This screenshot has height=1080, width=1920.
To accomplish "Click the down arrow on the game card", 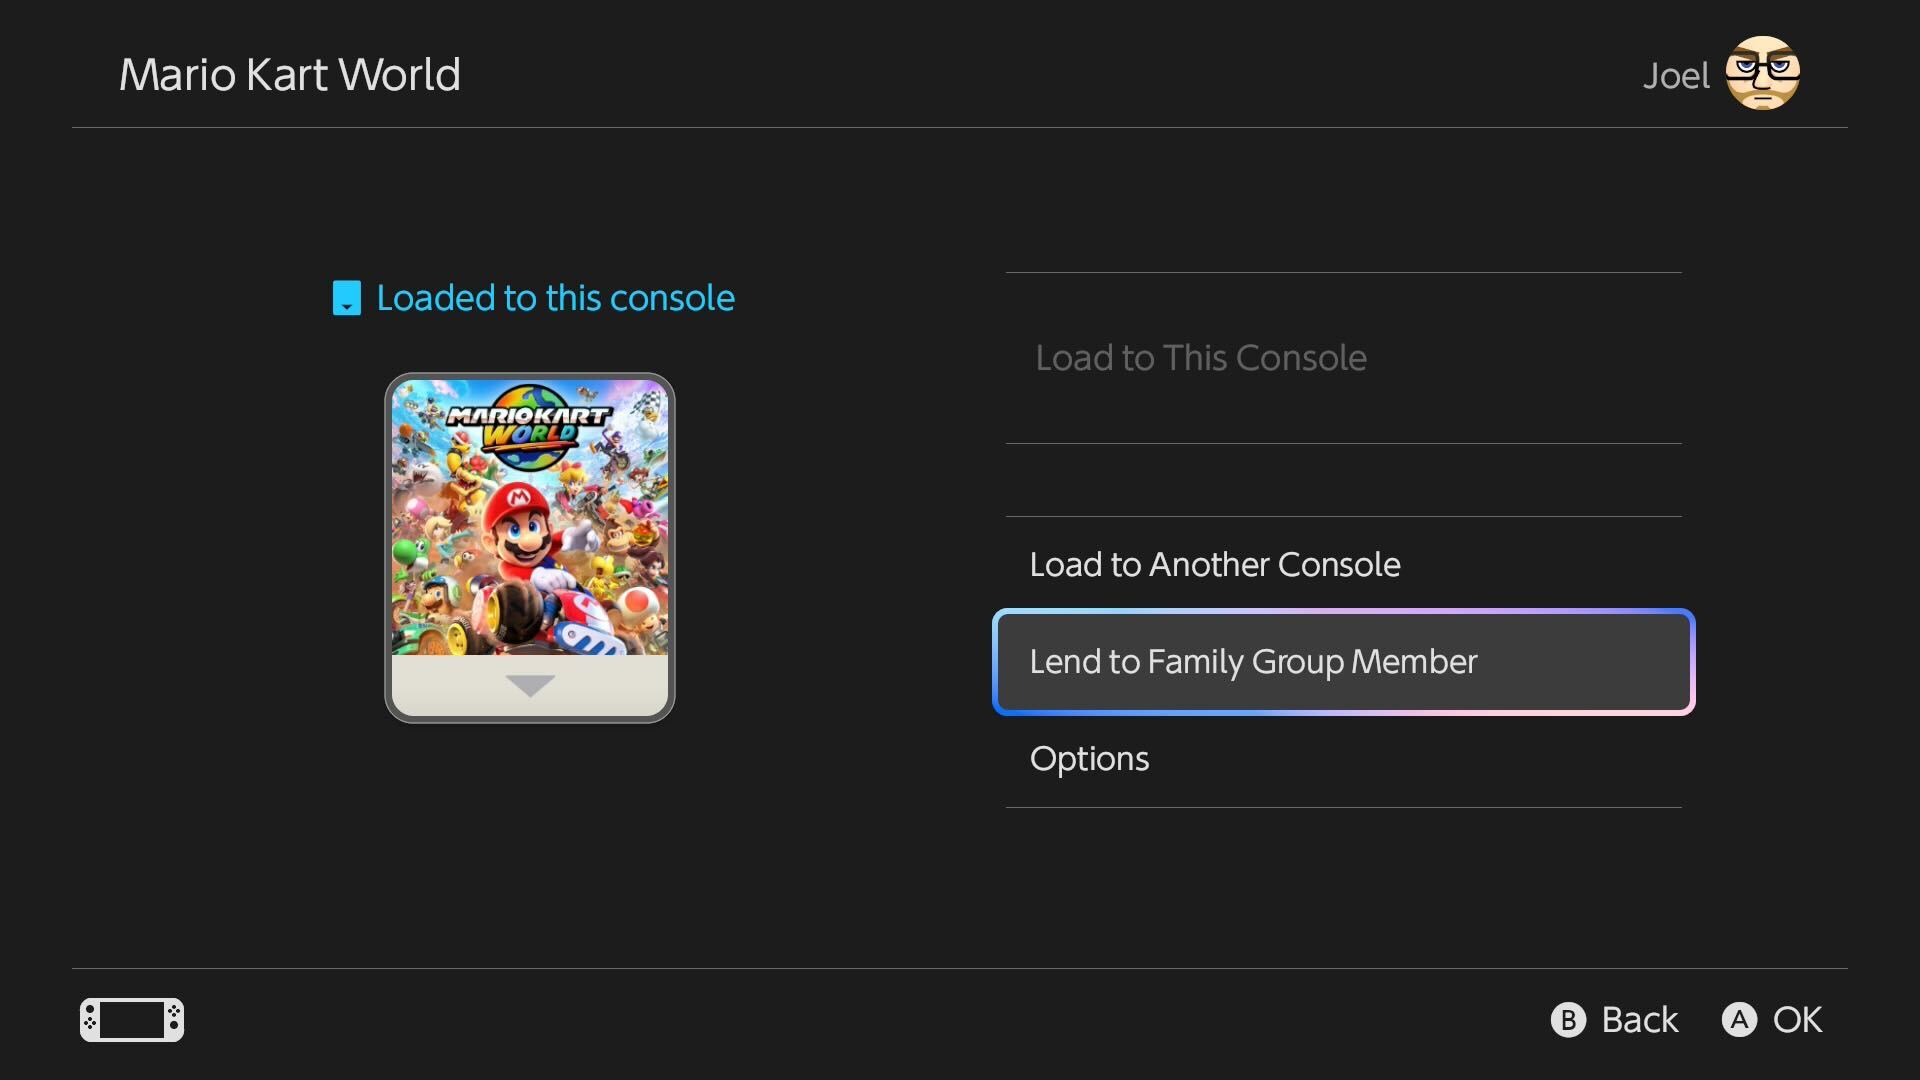I will 530,686.
